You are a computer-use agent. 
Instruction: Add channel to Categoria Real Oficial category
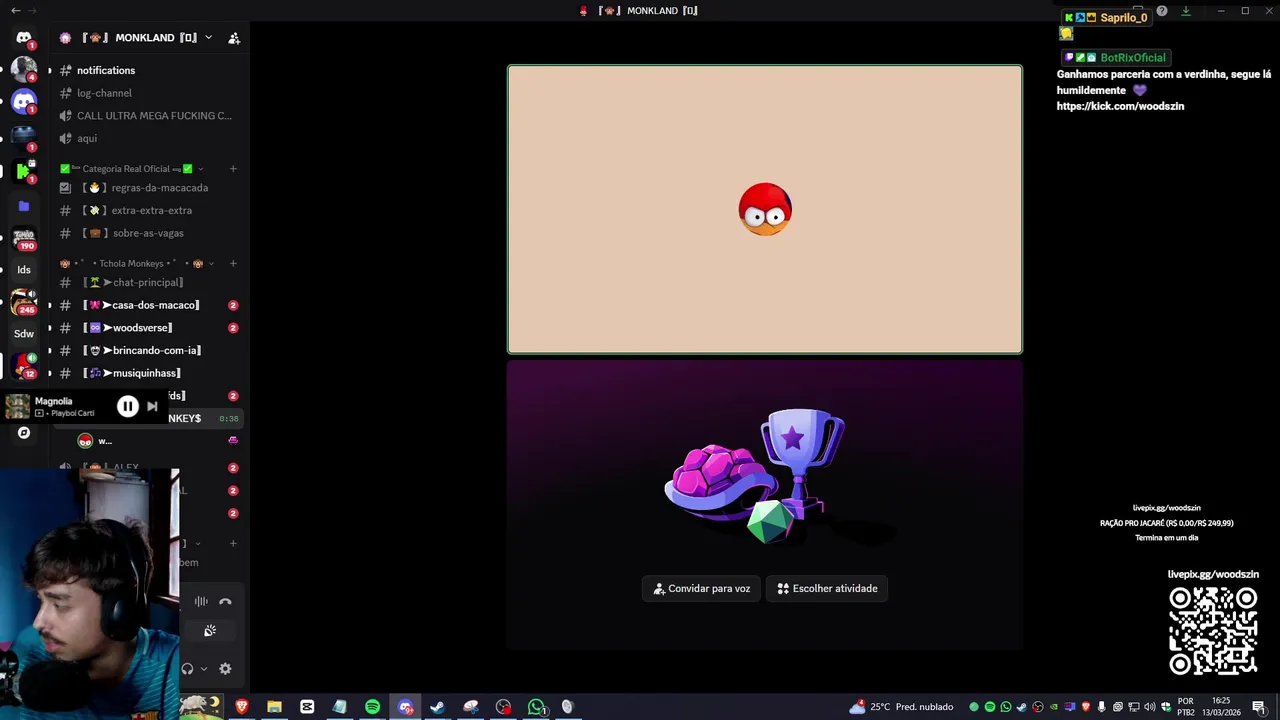233,169
